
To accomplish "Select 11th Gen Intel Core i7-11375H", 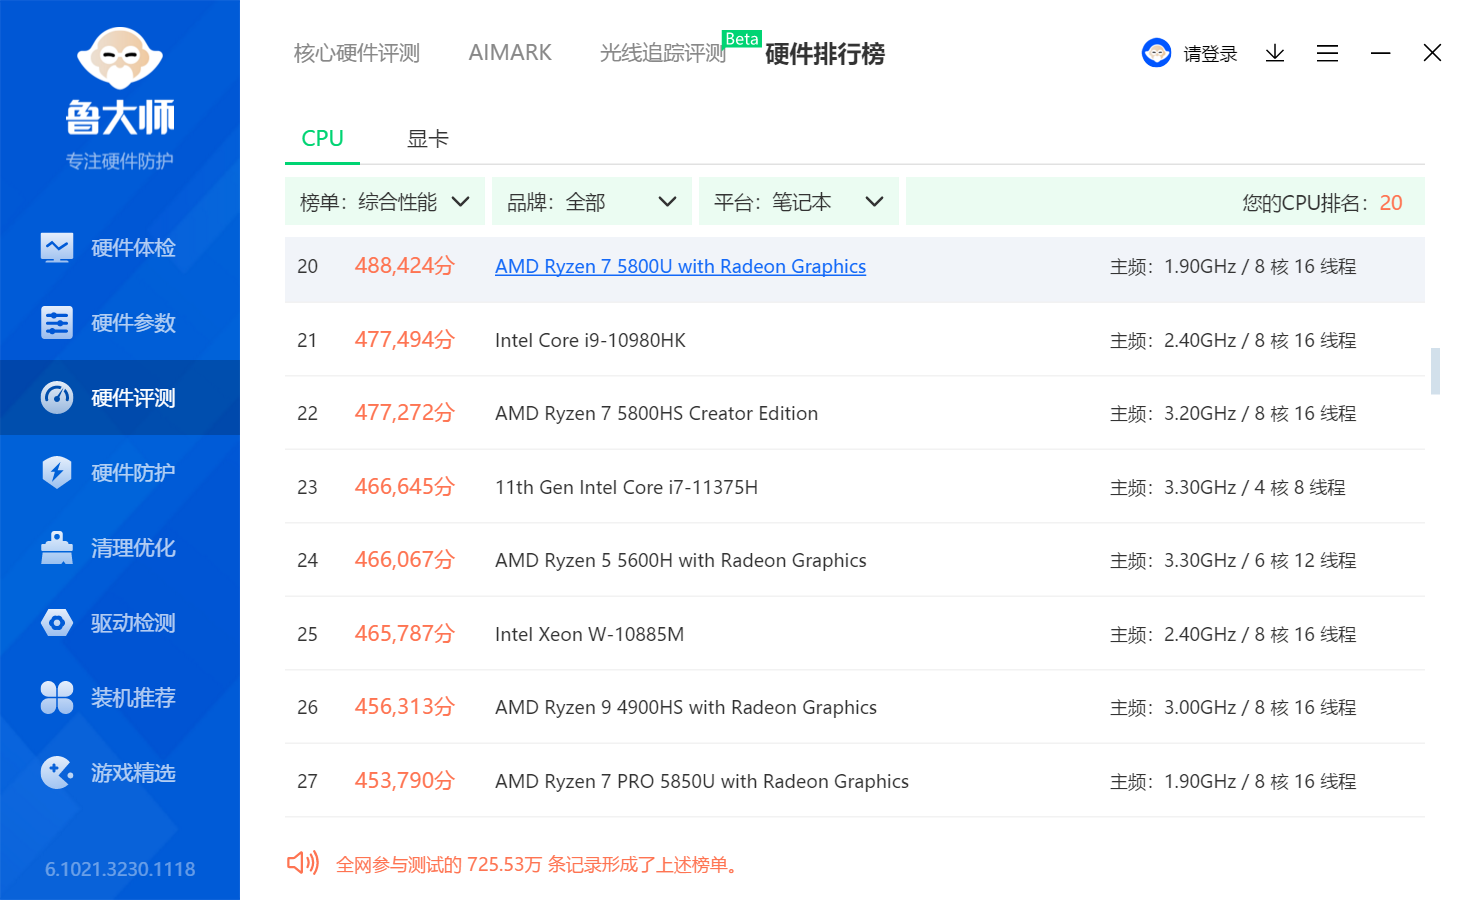I will click(x=855, y=487).
